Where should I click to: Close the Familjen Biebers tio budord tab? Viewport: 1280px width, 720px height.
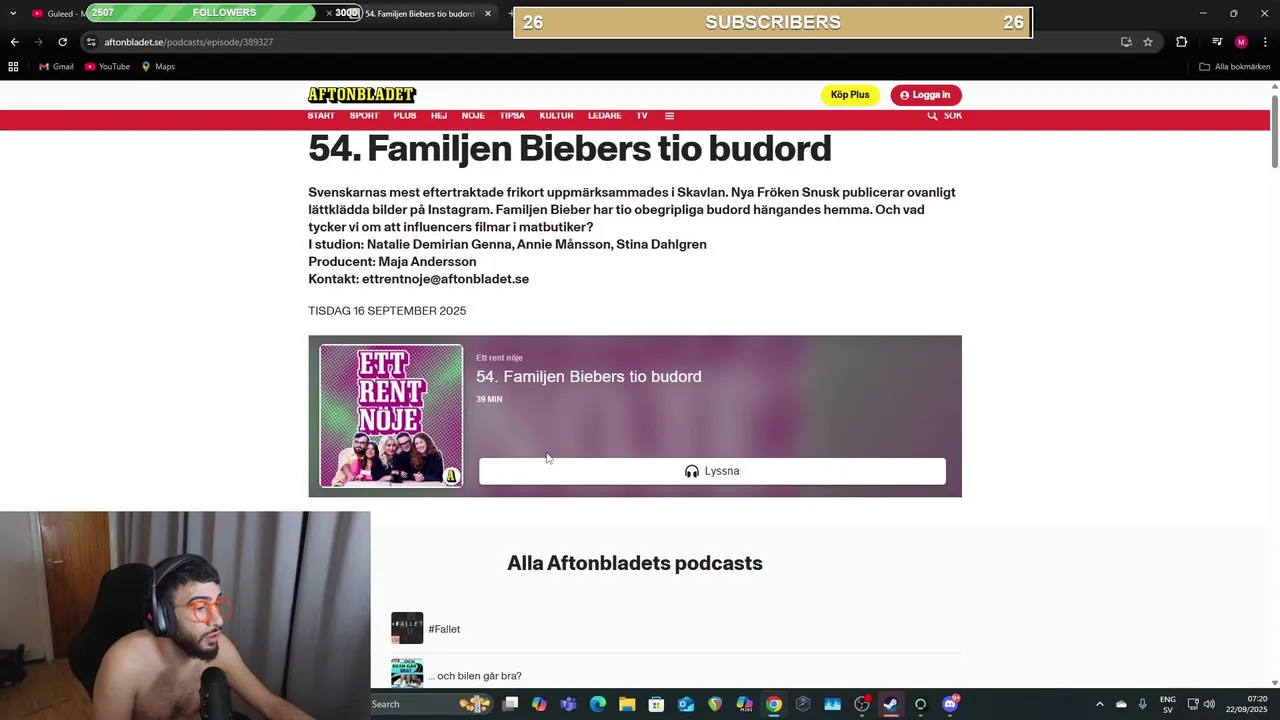pos(488,13)
